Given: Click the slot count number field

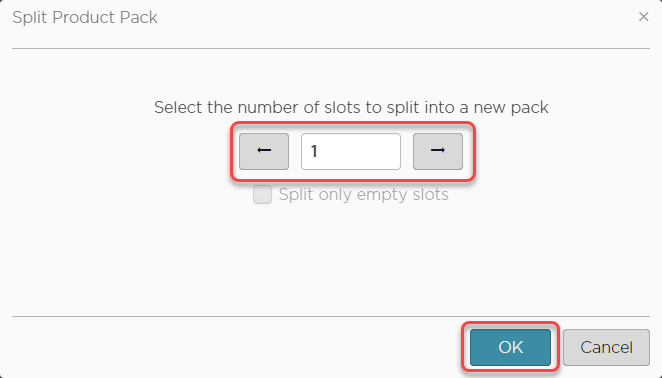Looking at the screenshot, I should pyautogui.click(x=351, y=151).
